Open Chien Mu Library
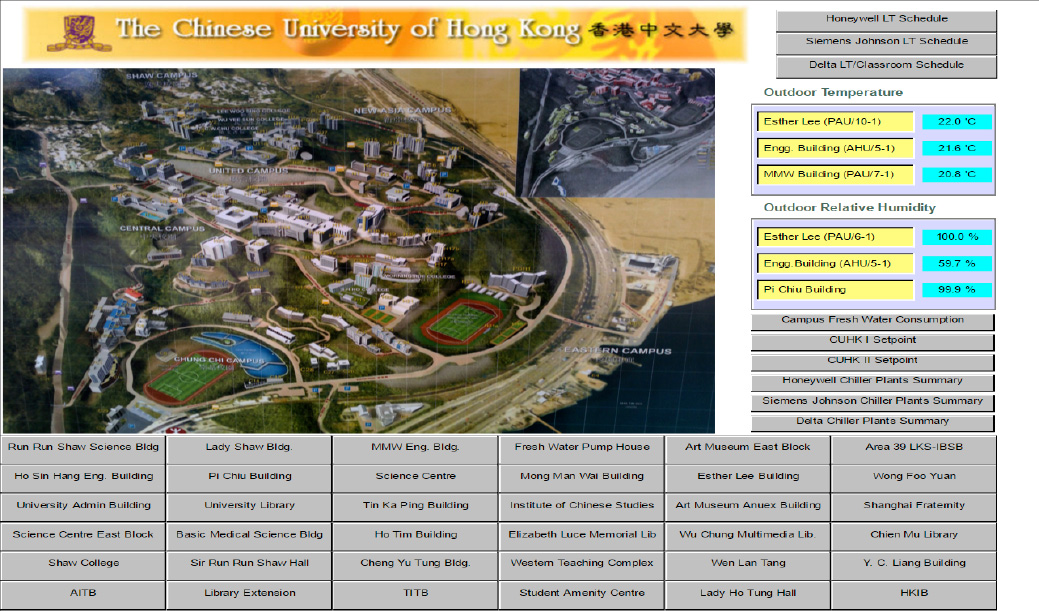 click(914, 537)
